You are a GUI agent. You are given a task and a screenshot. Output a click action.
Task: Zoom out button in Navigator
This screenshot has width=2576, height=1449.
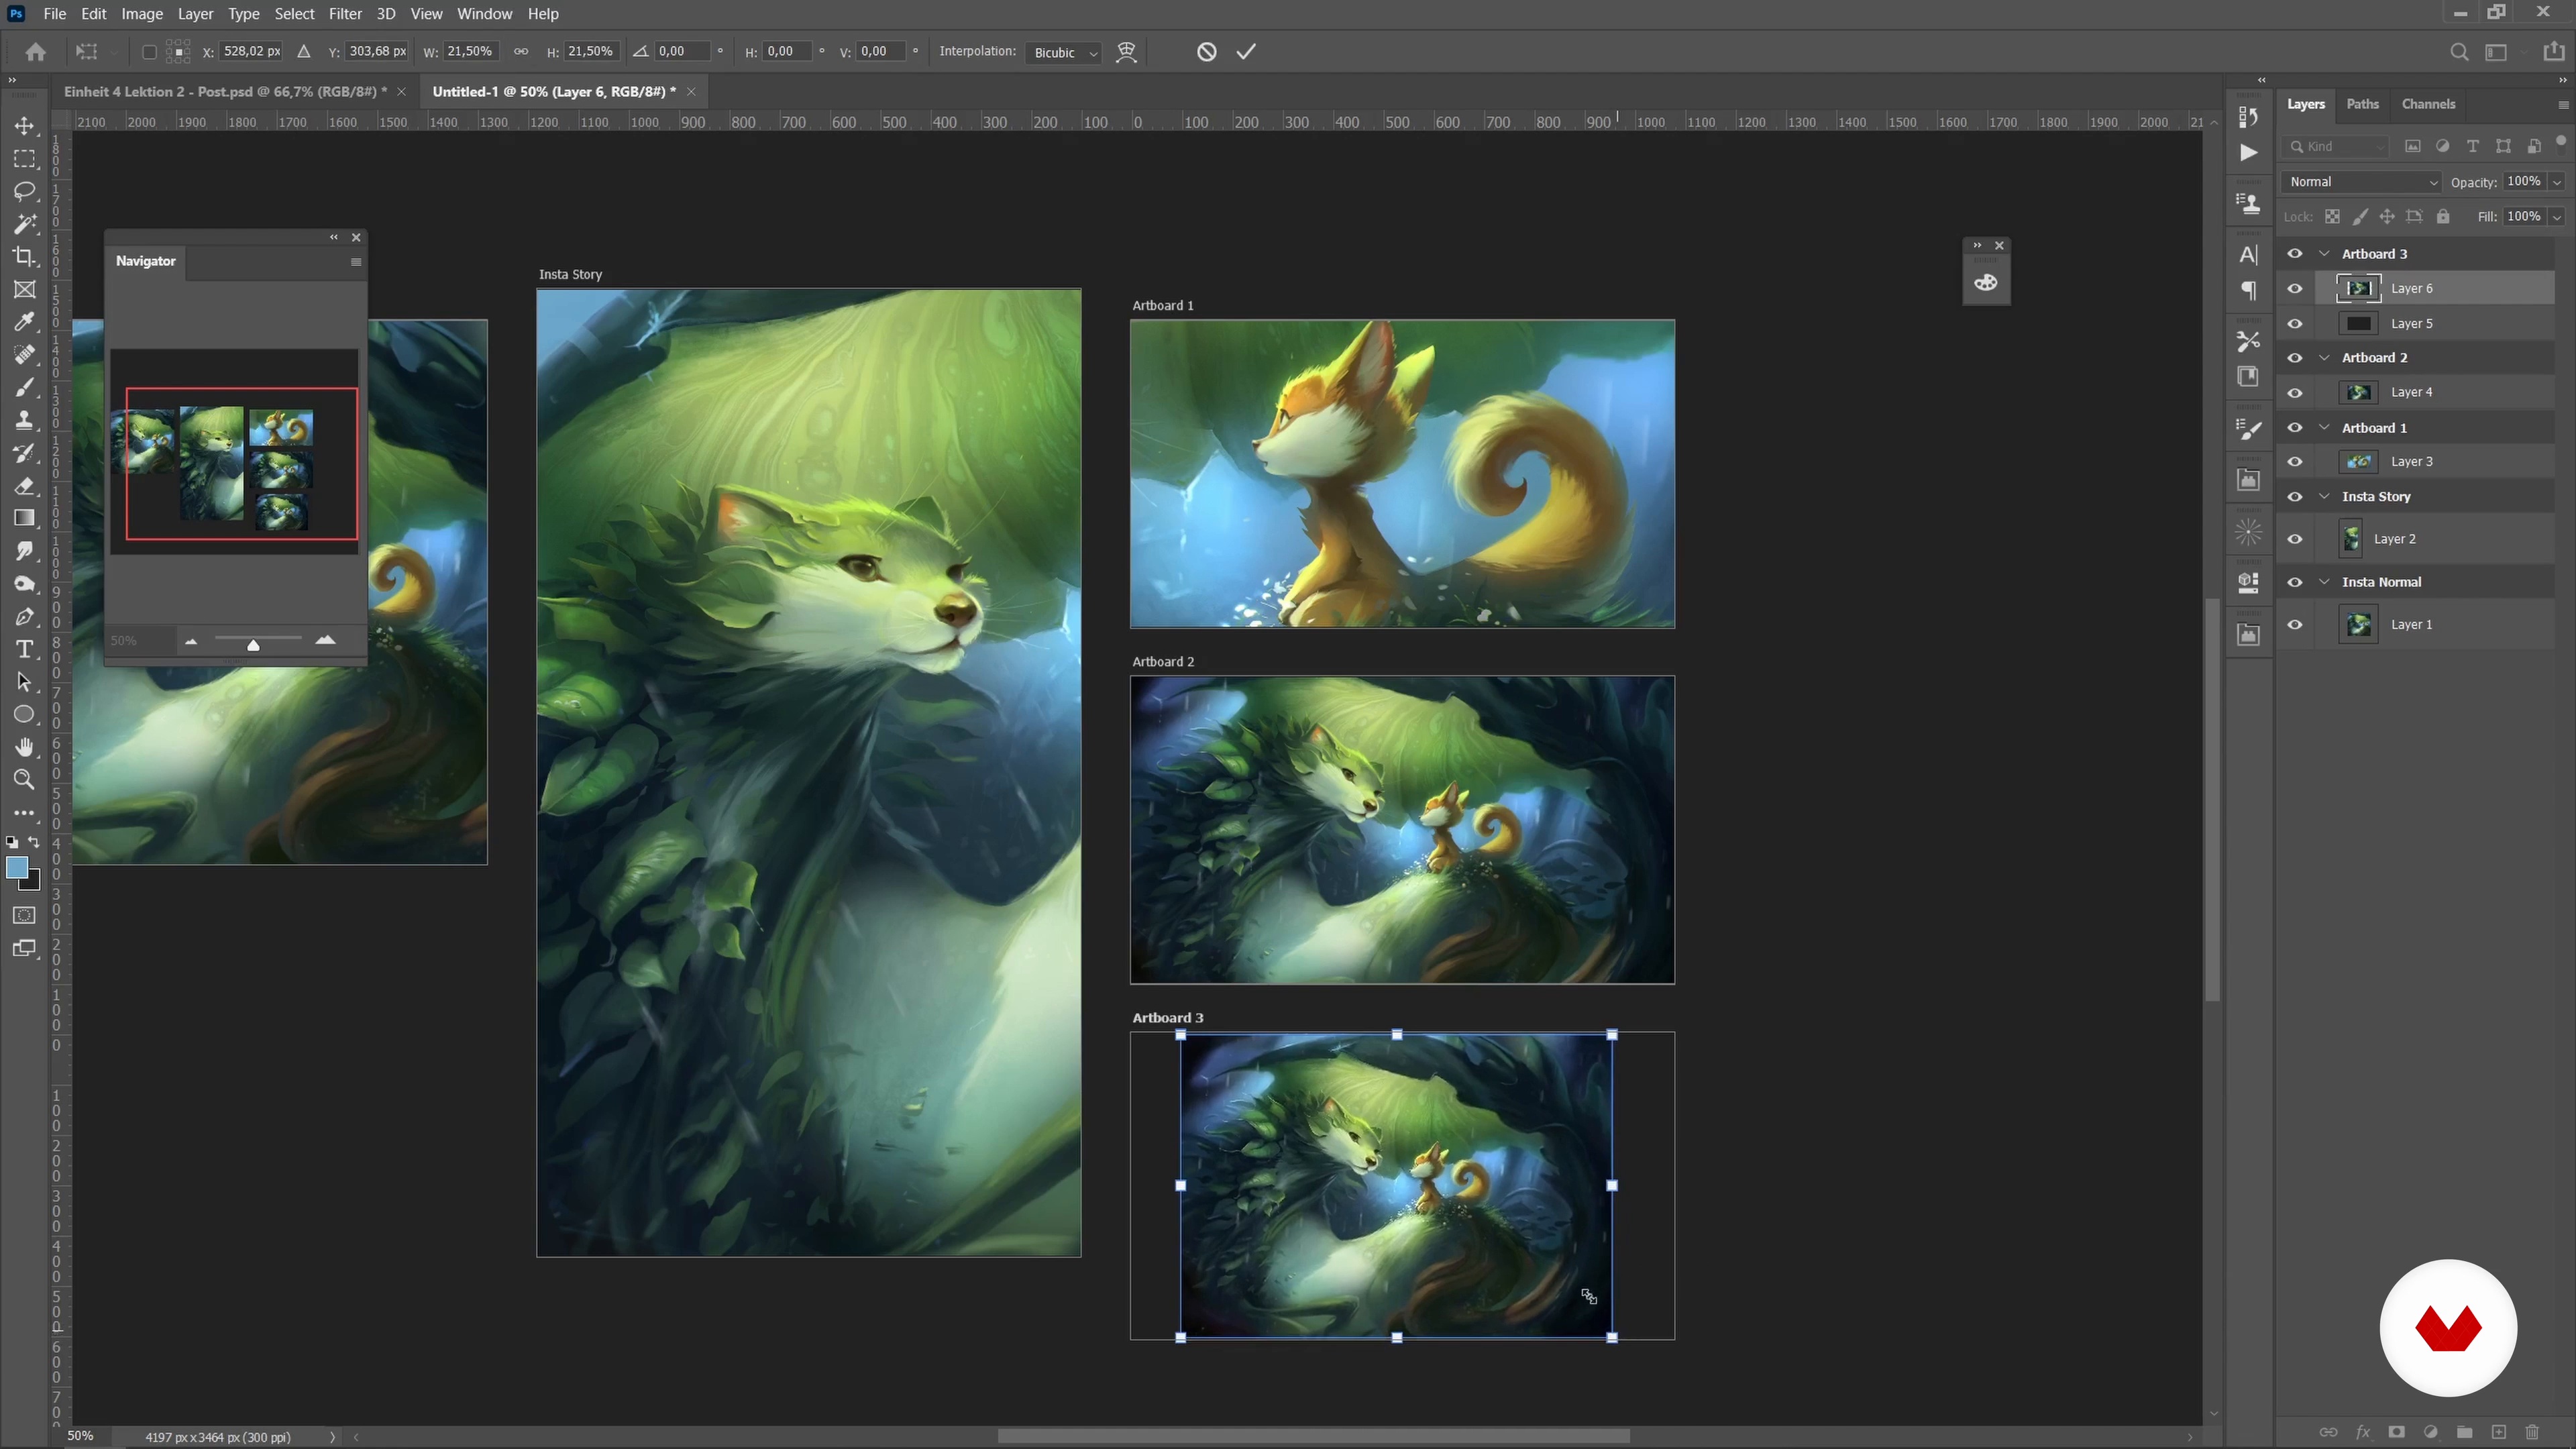click(x=190, y=641)
